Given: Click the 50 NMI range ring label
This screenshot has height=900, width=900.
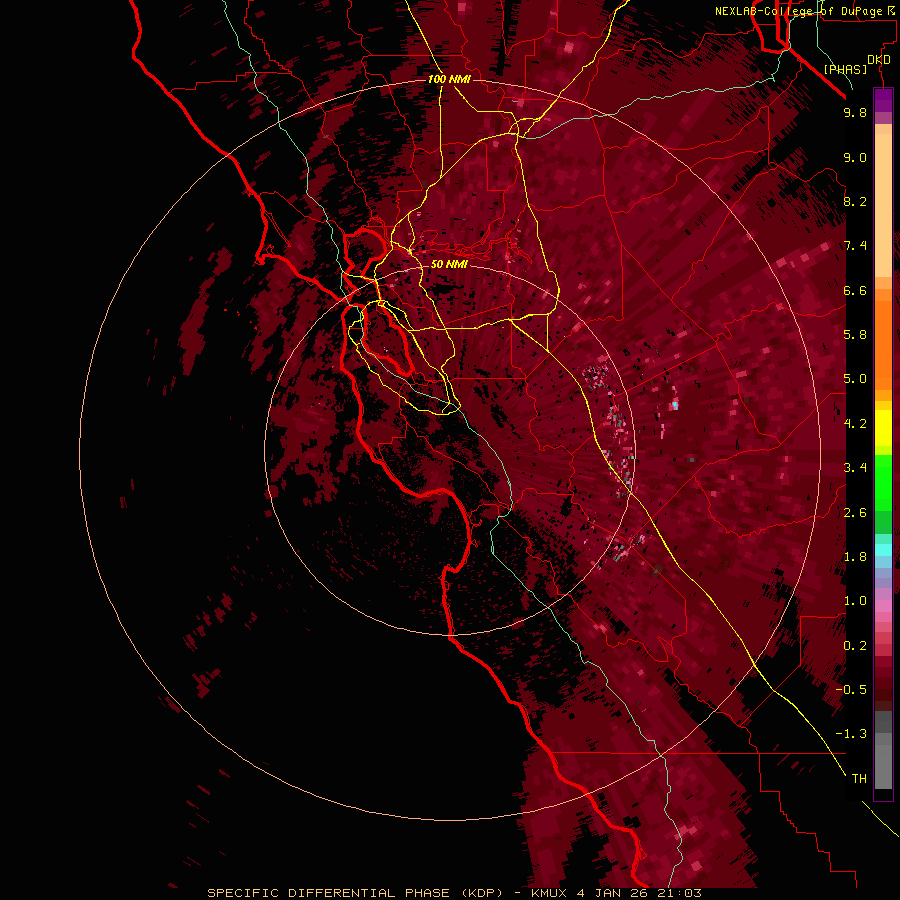Looking at the screenshot, I should [x=449, y=264].
